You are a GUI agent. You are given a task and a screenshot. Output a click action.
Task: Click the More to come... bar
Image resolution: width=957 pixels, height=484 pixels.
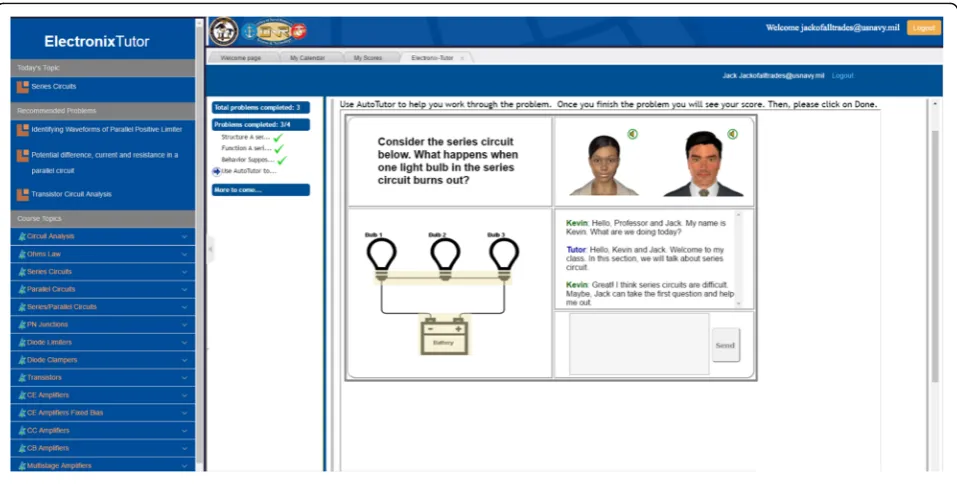261,190
